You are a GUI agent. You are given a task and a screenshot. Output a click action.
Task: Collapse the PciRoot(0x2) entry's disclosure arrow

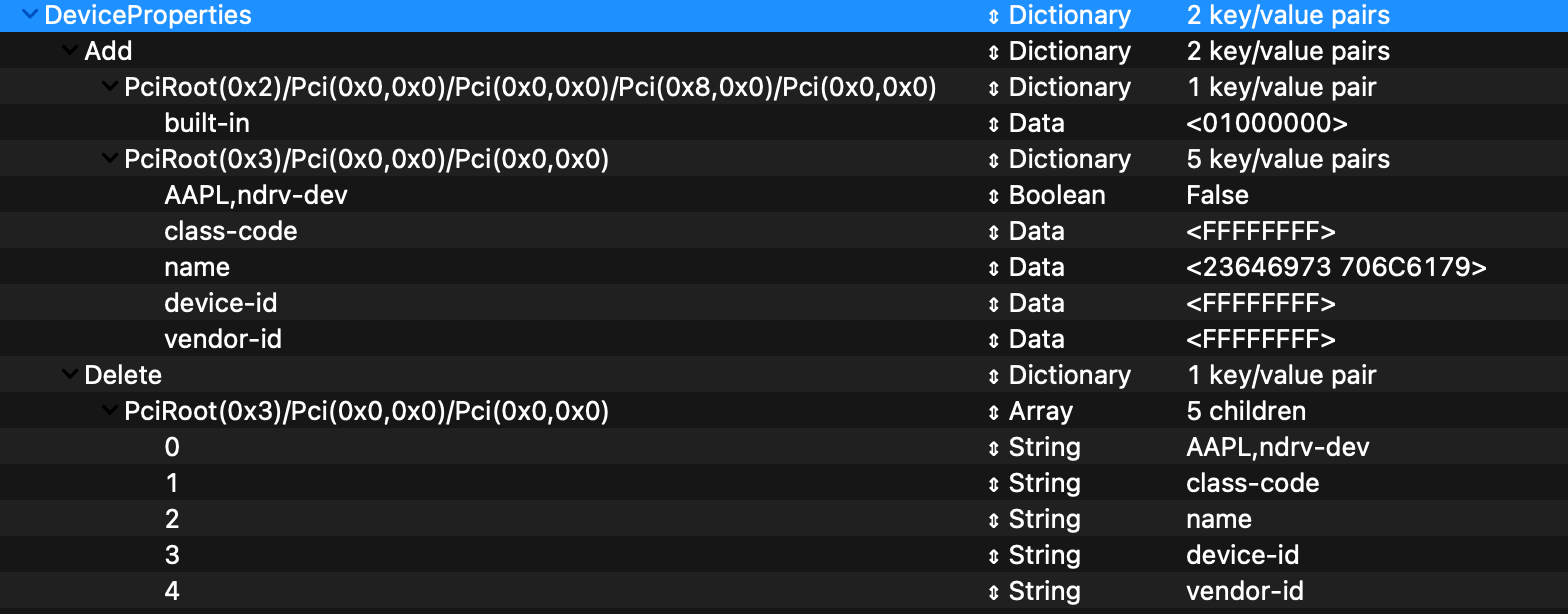click(x=109, y=88)
